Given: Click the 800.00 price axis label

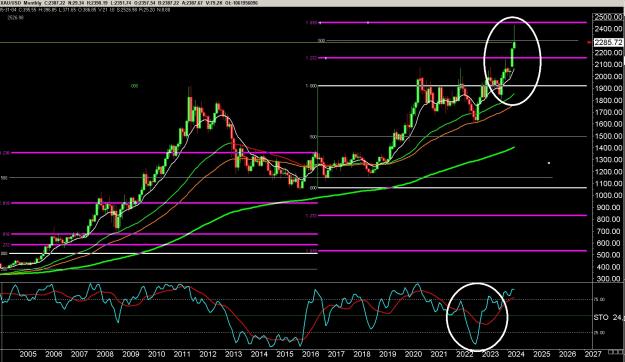Looking at the screenshot, I should [610, 219].
